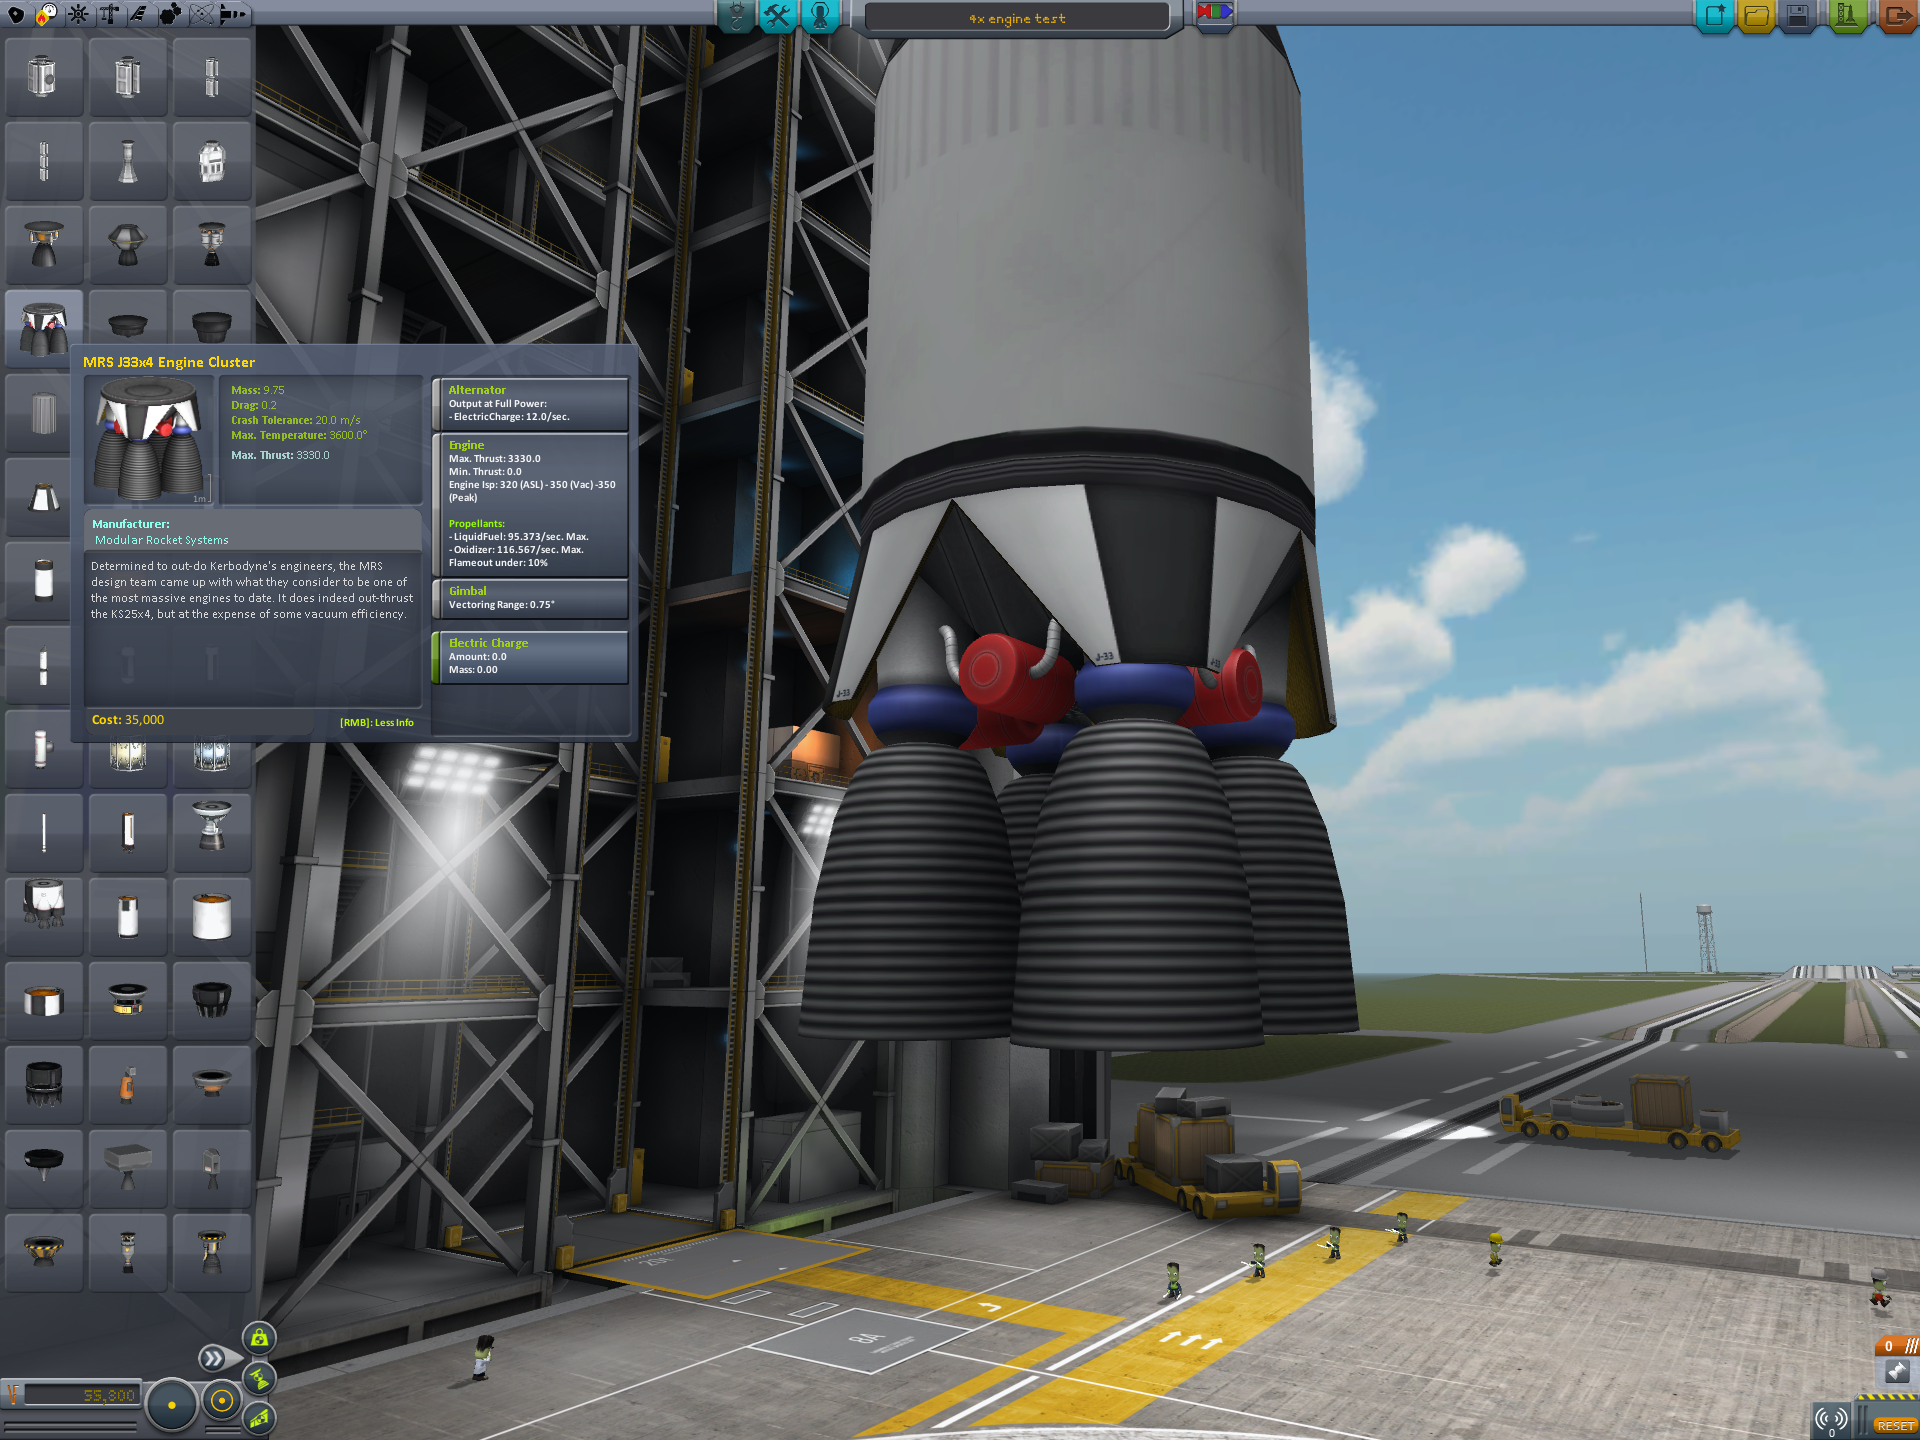Toggle angle snap with the ringed circle button
This screenshot has width=1920, height=1440.
[222, 1402]
